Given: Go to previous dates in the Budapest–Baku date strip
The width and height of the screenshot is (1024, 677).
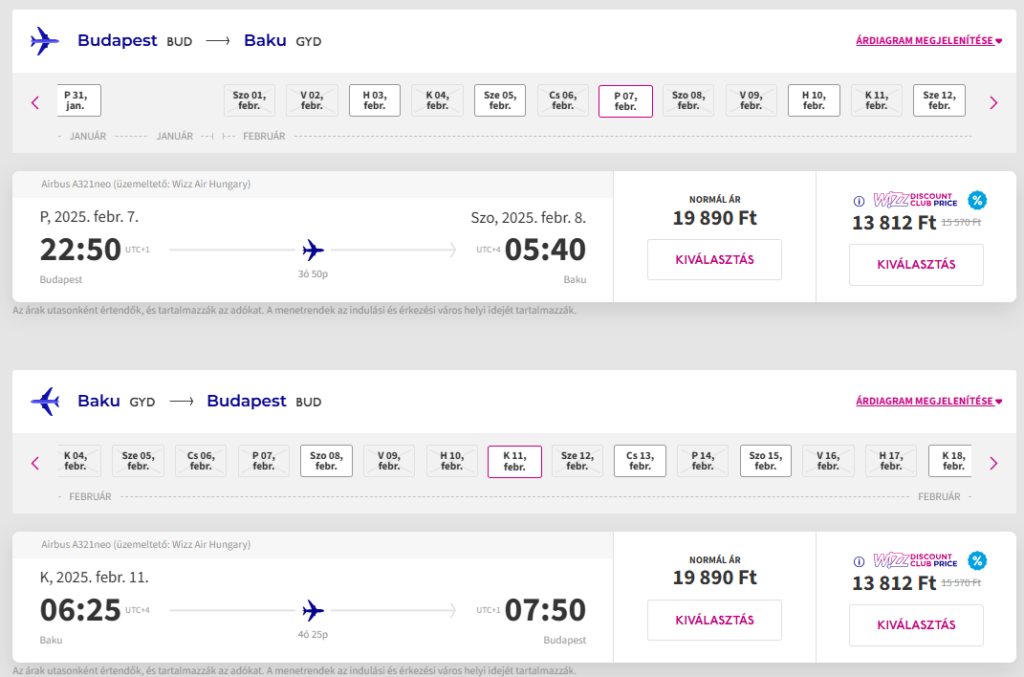Looking at the screenshot, I should 35,102.
